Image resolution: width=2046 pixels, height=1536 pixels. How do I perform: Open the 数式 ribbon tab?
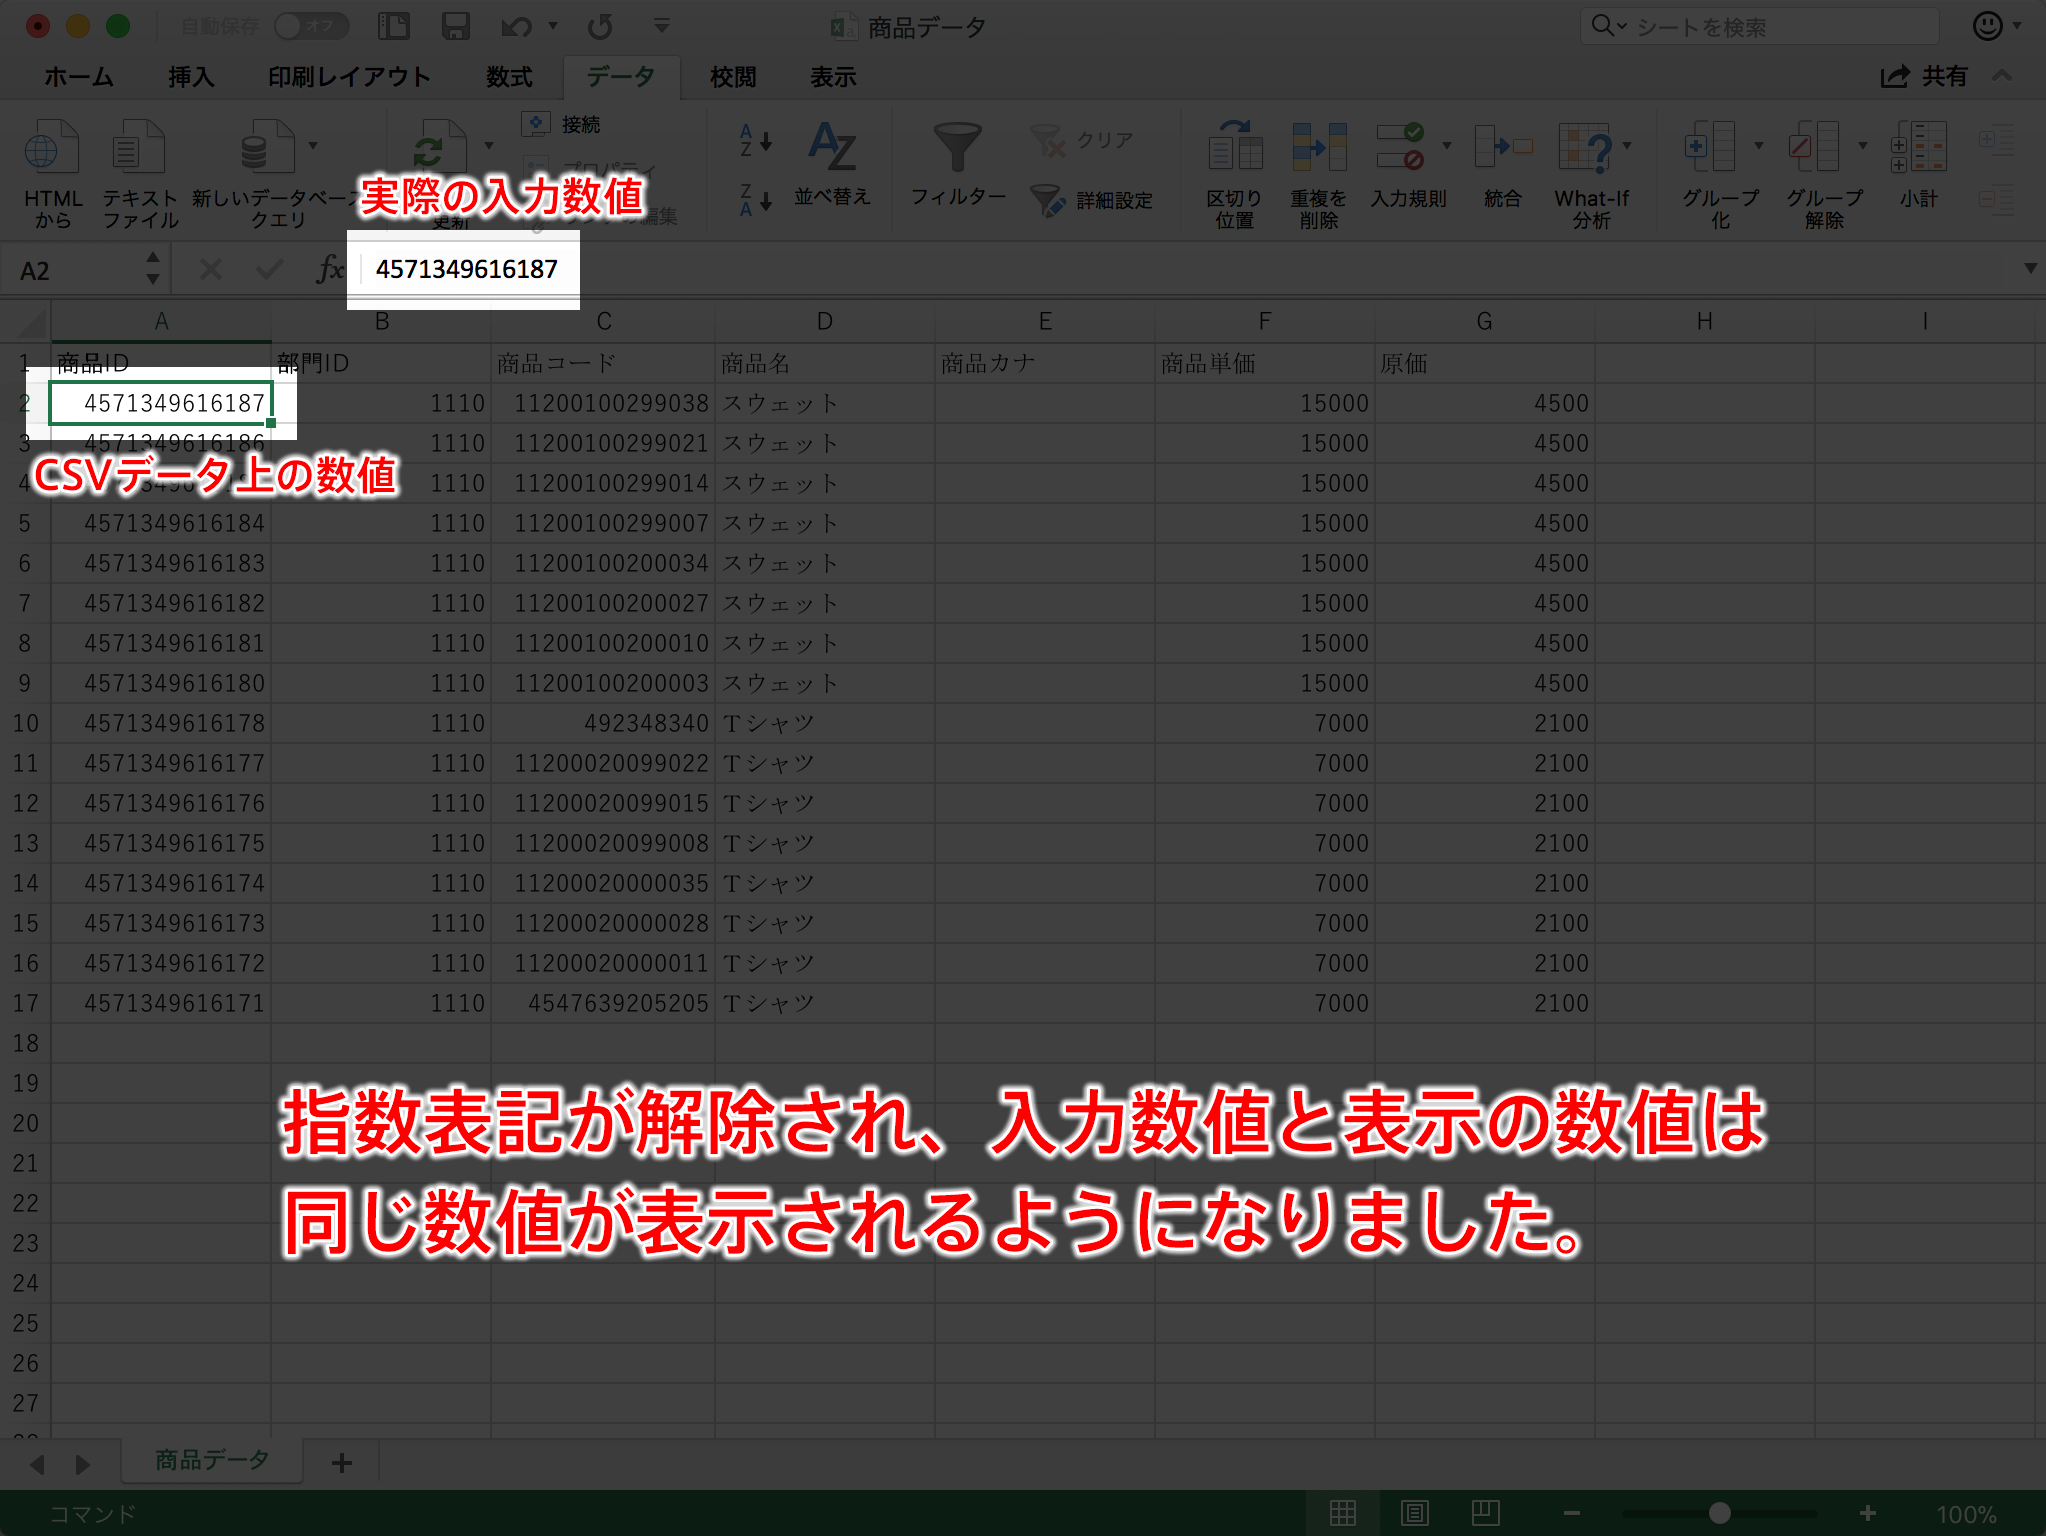coord(509,77)
